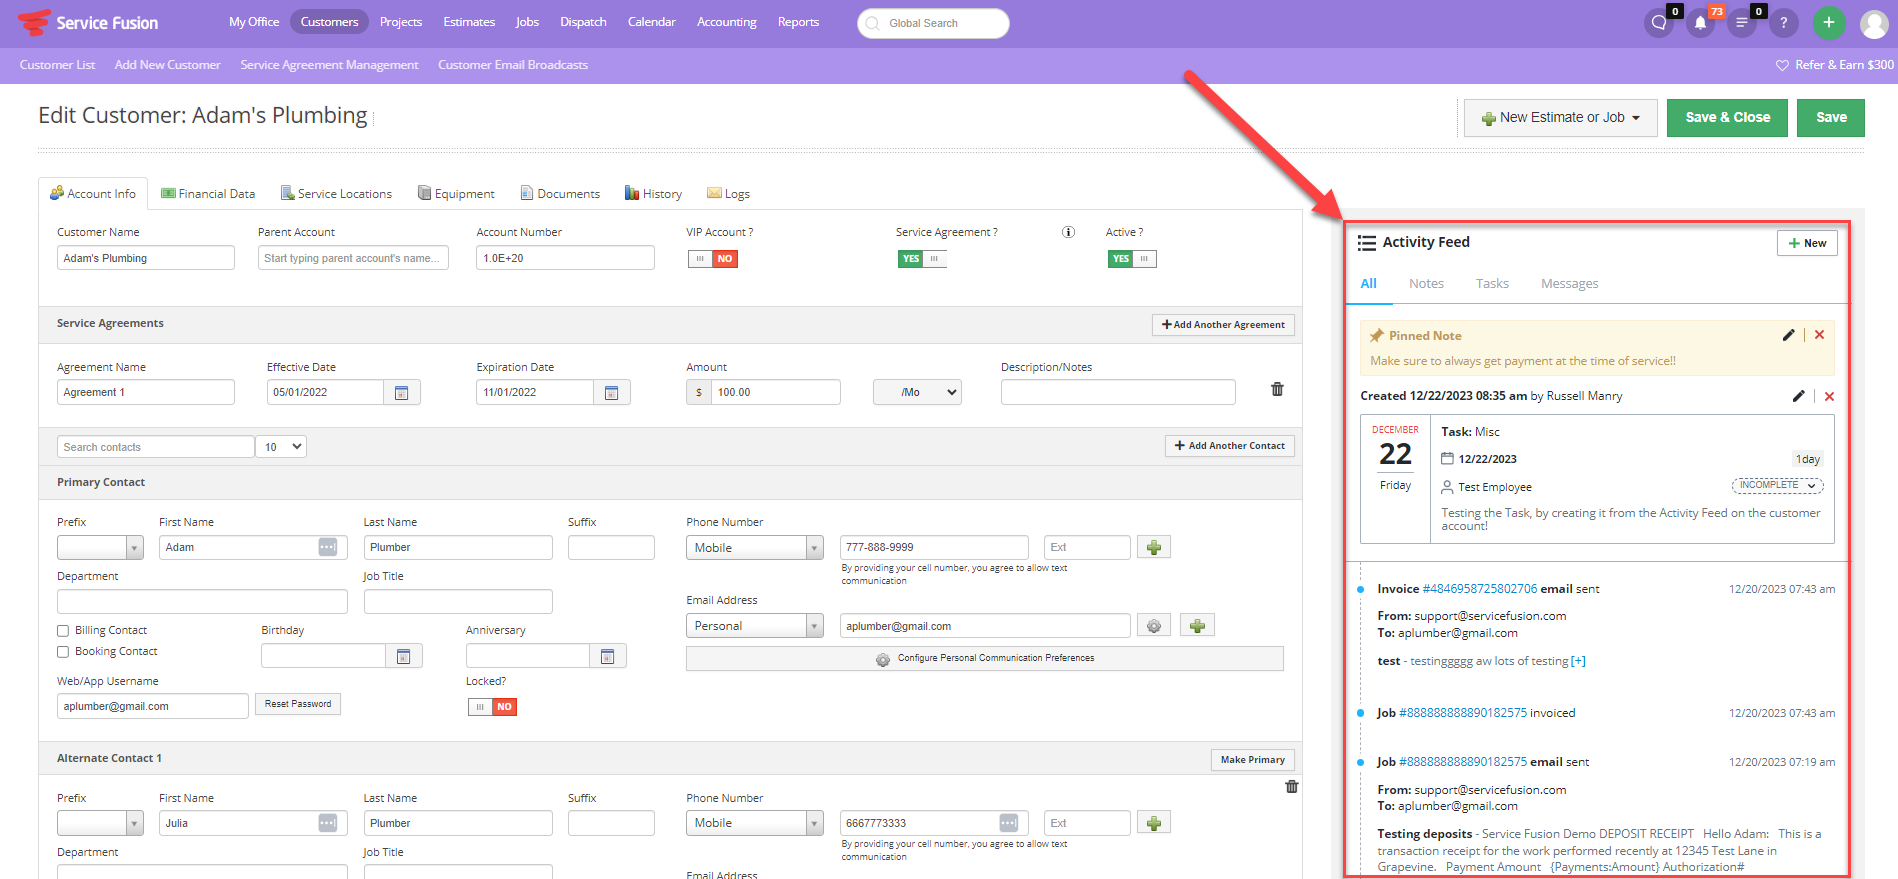Click Make Primary for Alternate Contact 1

(1253, 760)
